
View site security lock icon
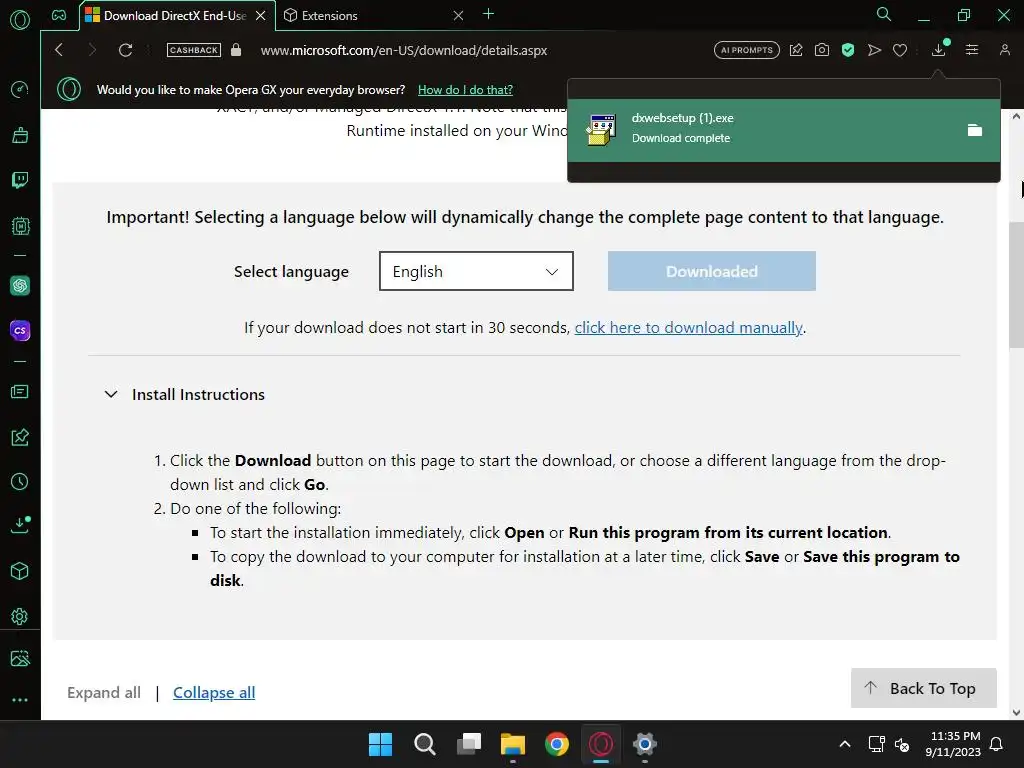click(x=236, y=50)
